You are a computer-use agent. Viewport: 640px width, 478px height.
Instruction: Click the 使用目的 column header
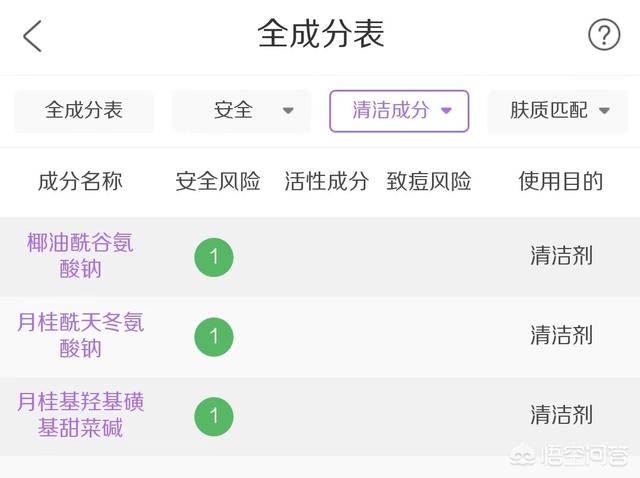561,181
